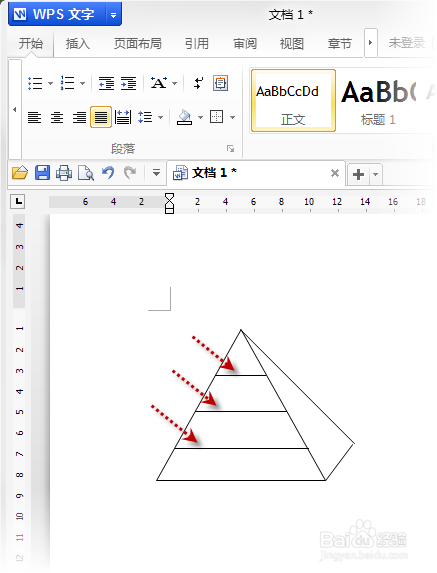Decrease paragraph indent
This screenshot has height=573, width=437.
(x=106, y=83)
